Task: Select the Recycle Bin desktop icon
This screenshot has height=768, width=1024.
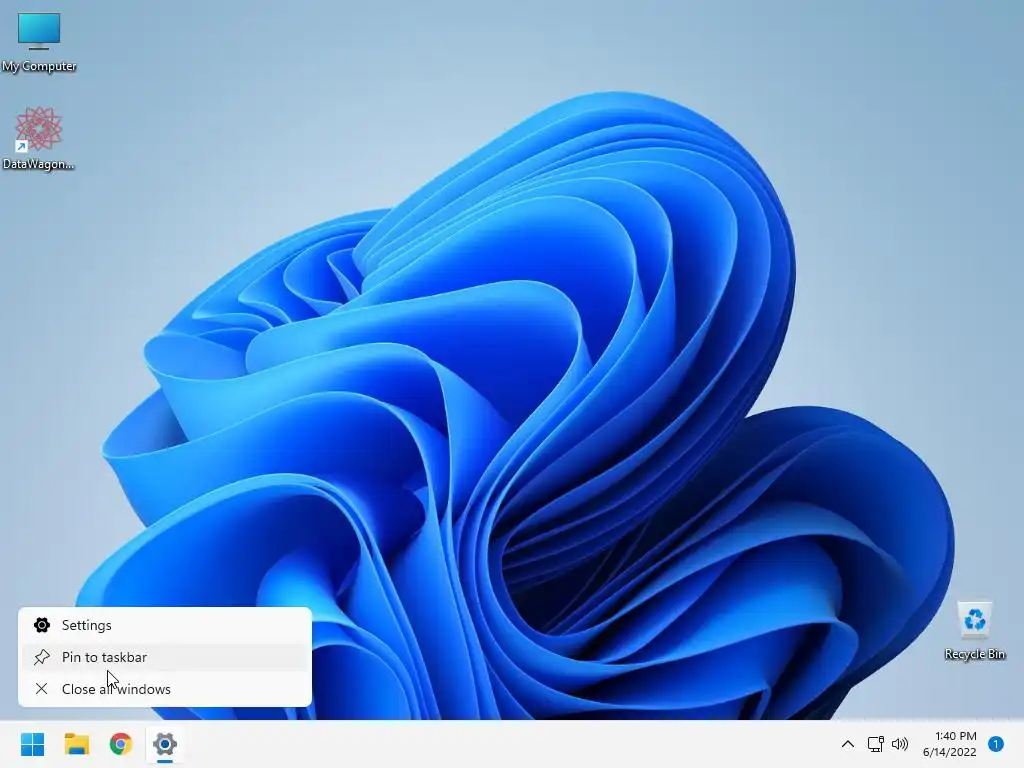Action: (974, 630)
